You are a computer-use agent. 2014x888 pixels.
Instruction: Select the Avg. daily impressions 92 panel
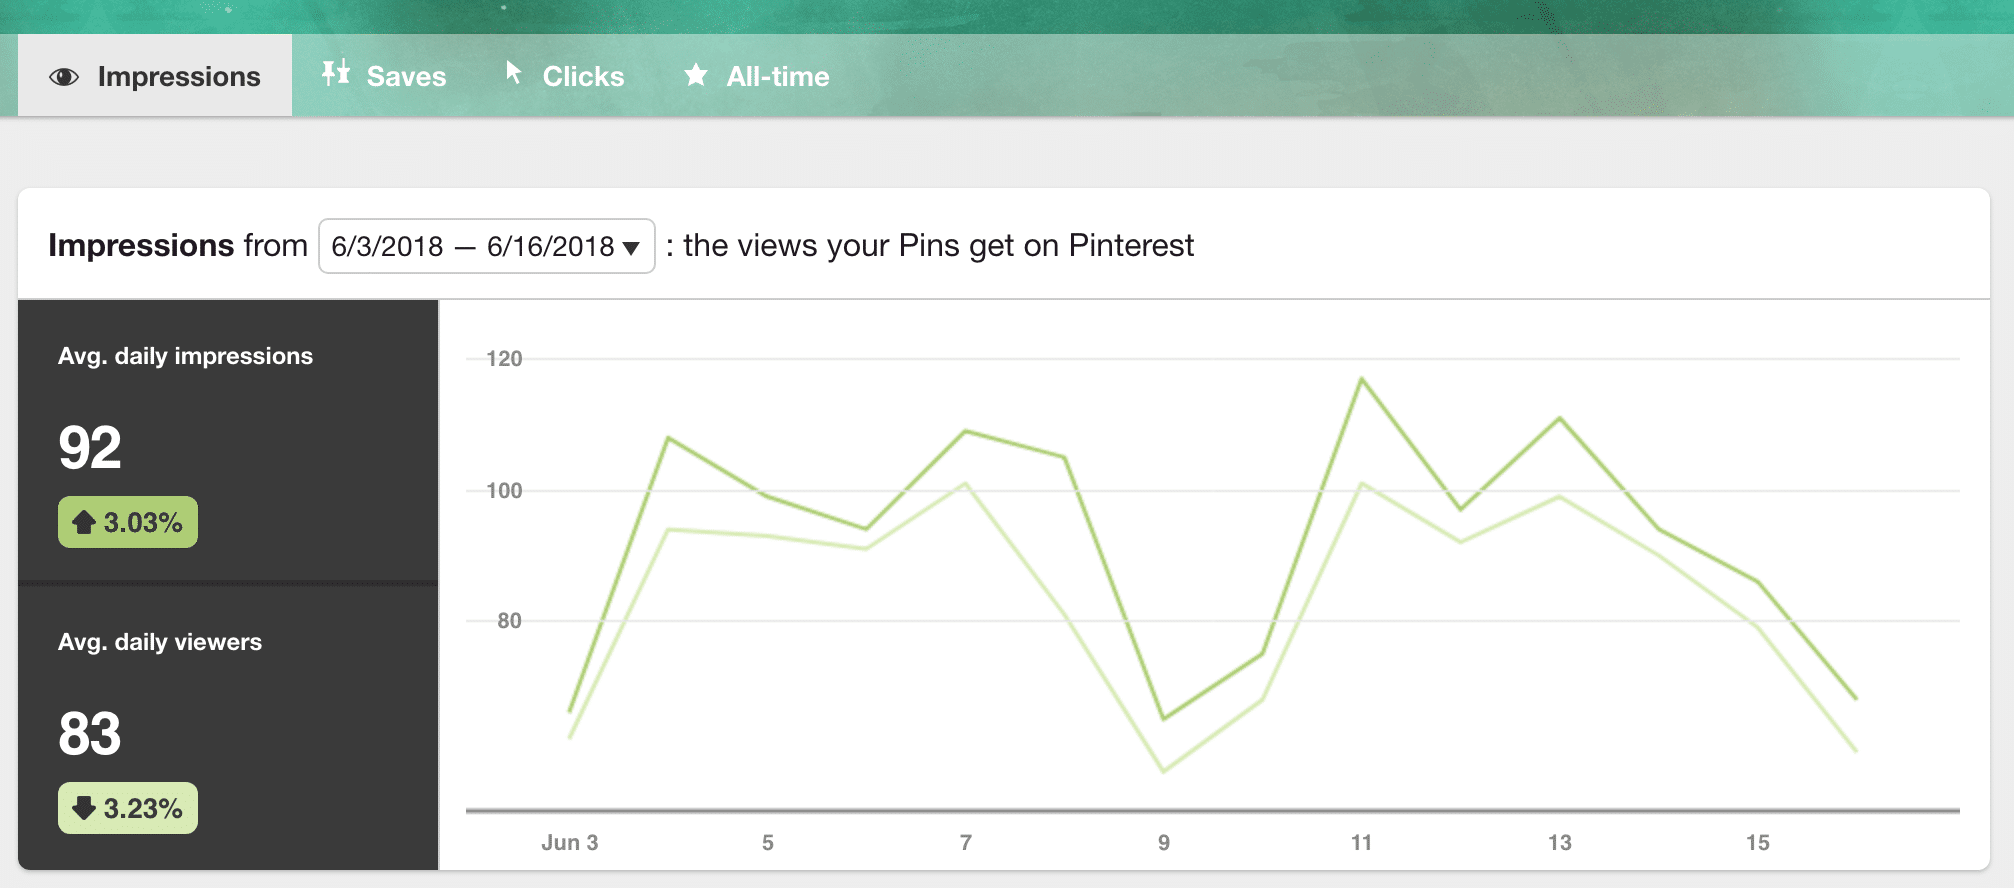228,441
